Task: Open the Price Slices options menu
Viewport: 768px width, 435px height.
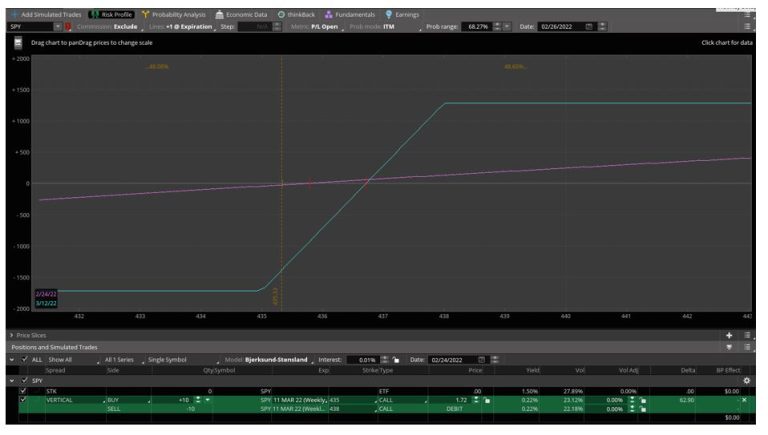Action: tap(747, 335)
